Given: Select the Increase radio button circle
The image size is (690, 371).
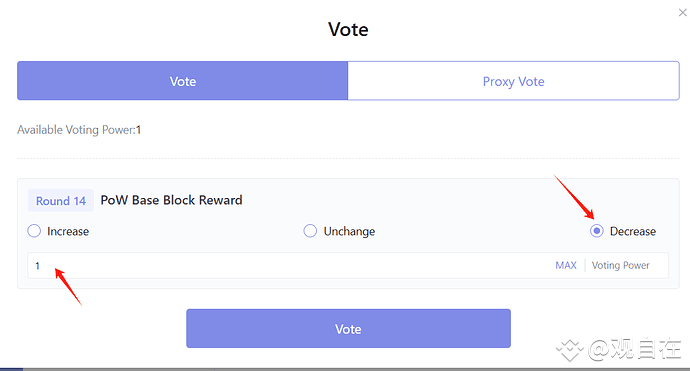Looking at the screenshot, I should pos(34,231).
